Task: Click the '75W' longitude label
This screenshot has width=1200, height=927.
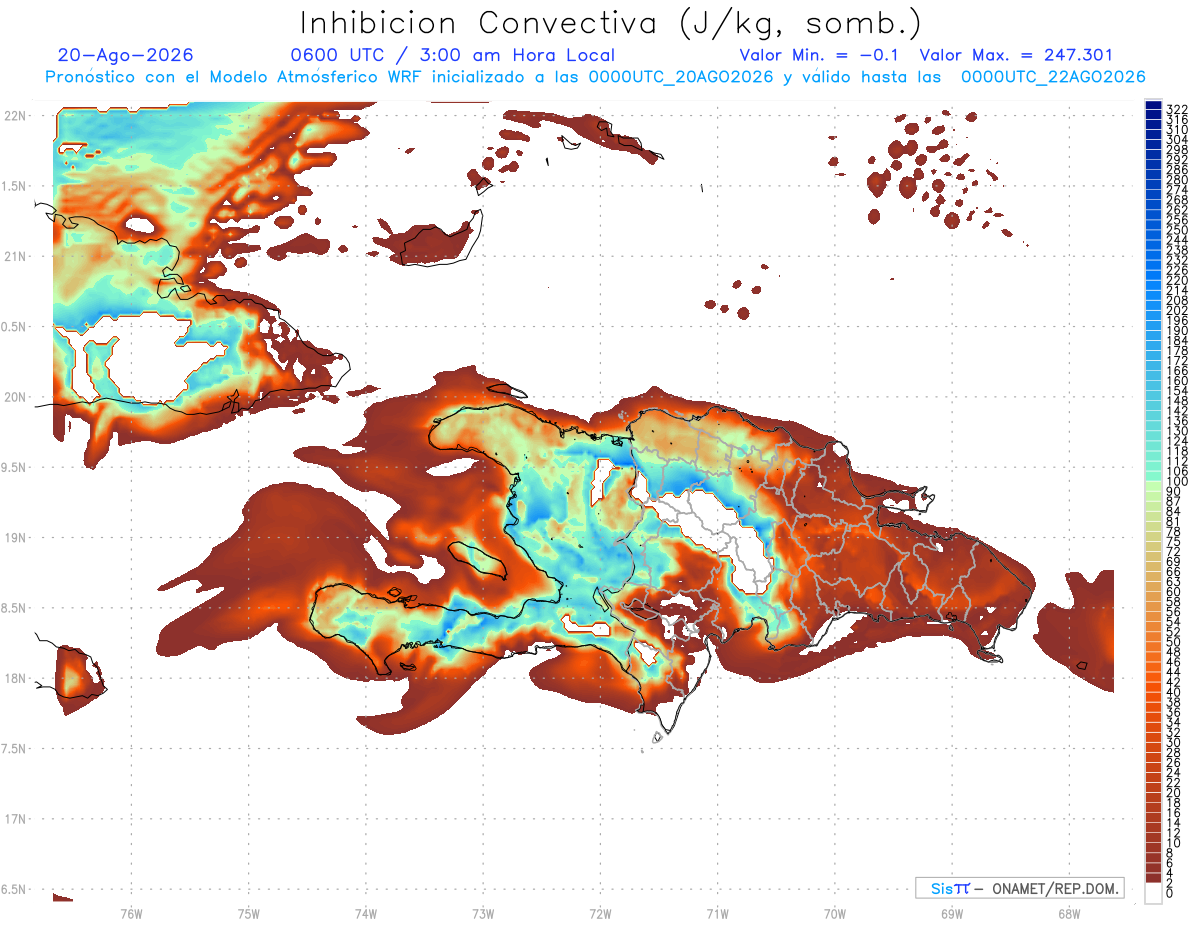Action: point(248,913)
